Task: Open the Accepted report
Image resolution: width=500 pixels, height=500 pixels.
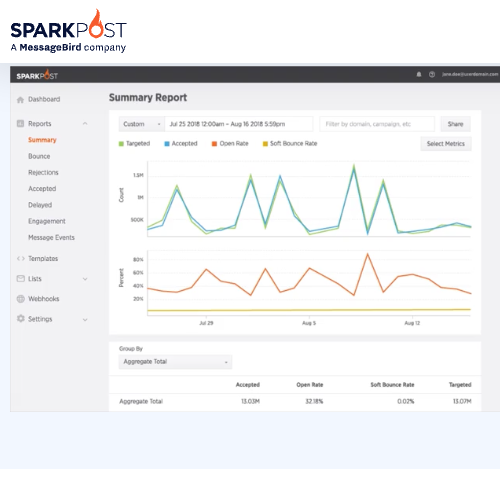Action: coord(42,189)
